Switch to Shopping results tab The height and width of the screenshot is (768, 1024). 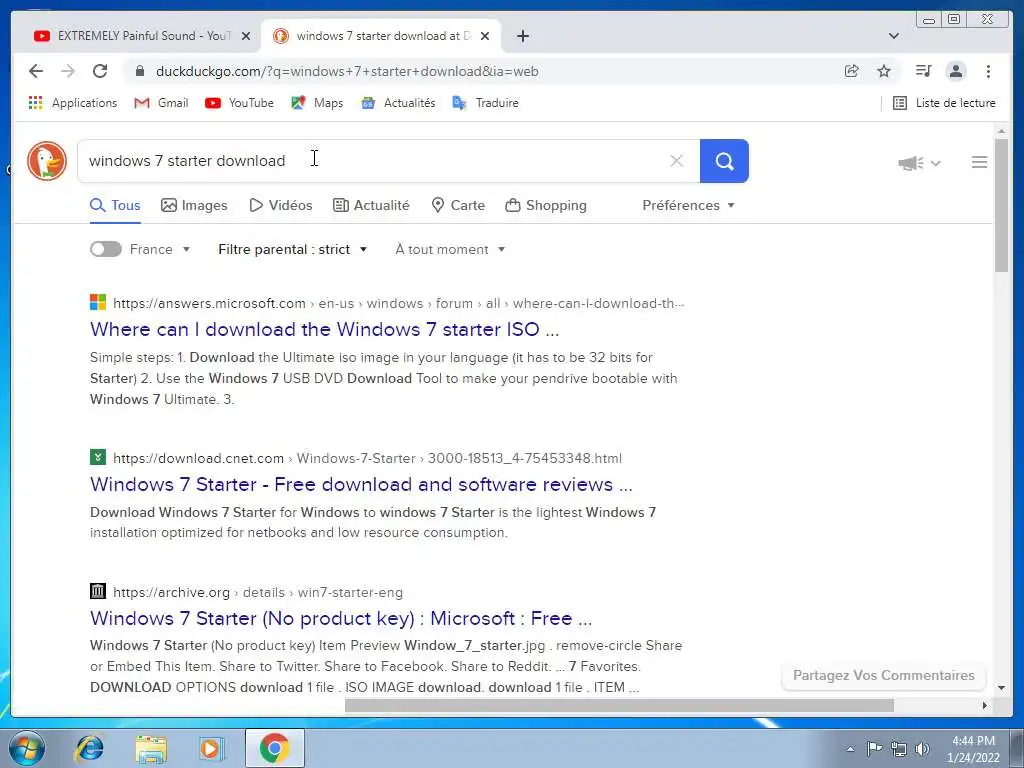point(546,205)
